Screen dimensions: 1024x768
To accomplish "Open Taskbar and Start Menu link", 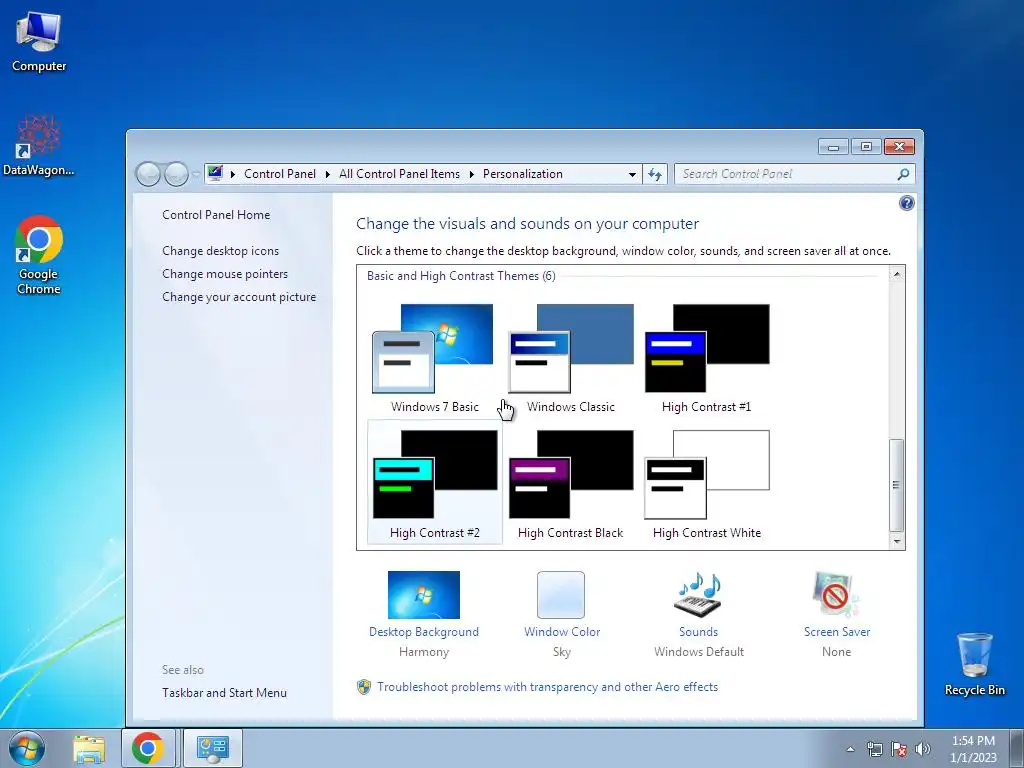I will (224, 693).
